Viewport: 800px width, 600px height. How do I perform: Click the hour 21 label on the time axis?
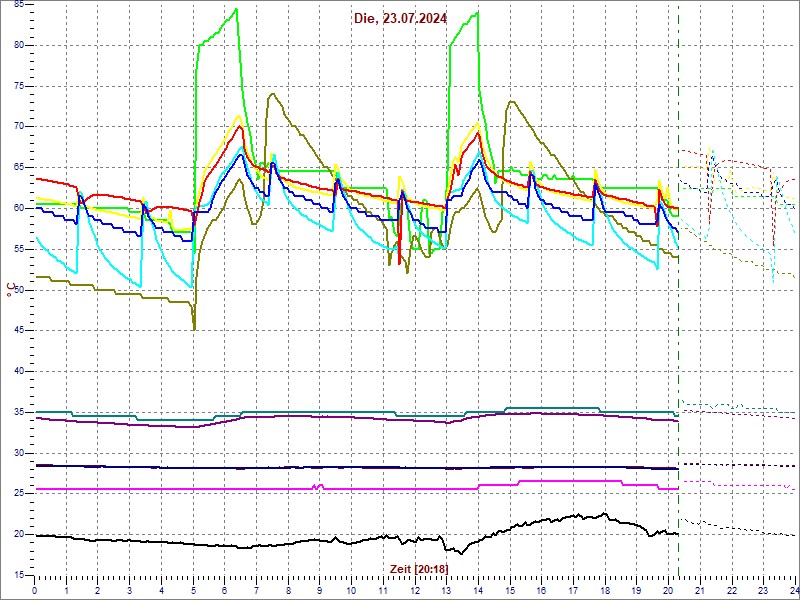(701, 590)
